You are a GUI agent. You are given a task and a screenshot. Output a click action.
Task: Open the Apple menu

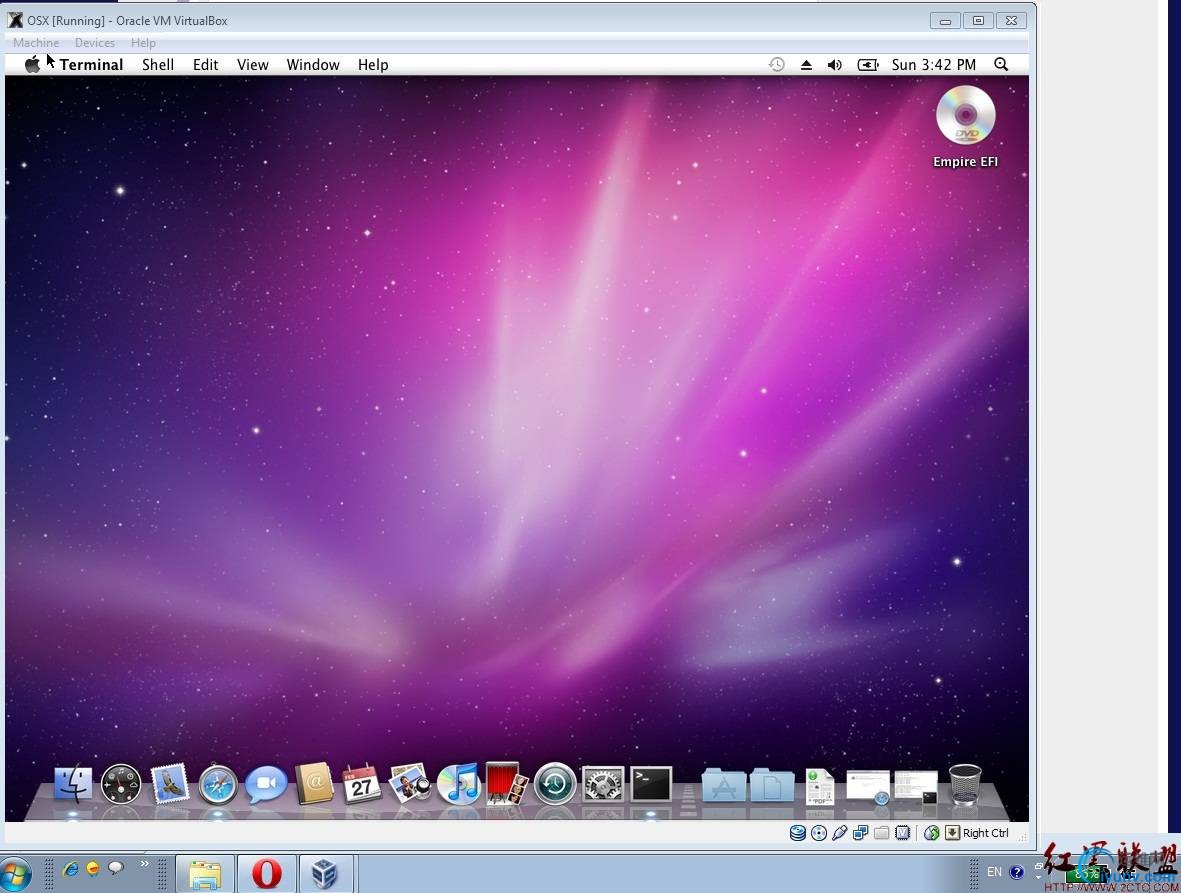tap(32, 65)
